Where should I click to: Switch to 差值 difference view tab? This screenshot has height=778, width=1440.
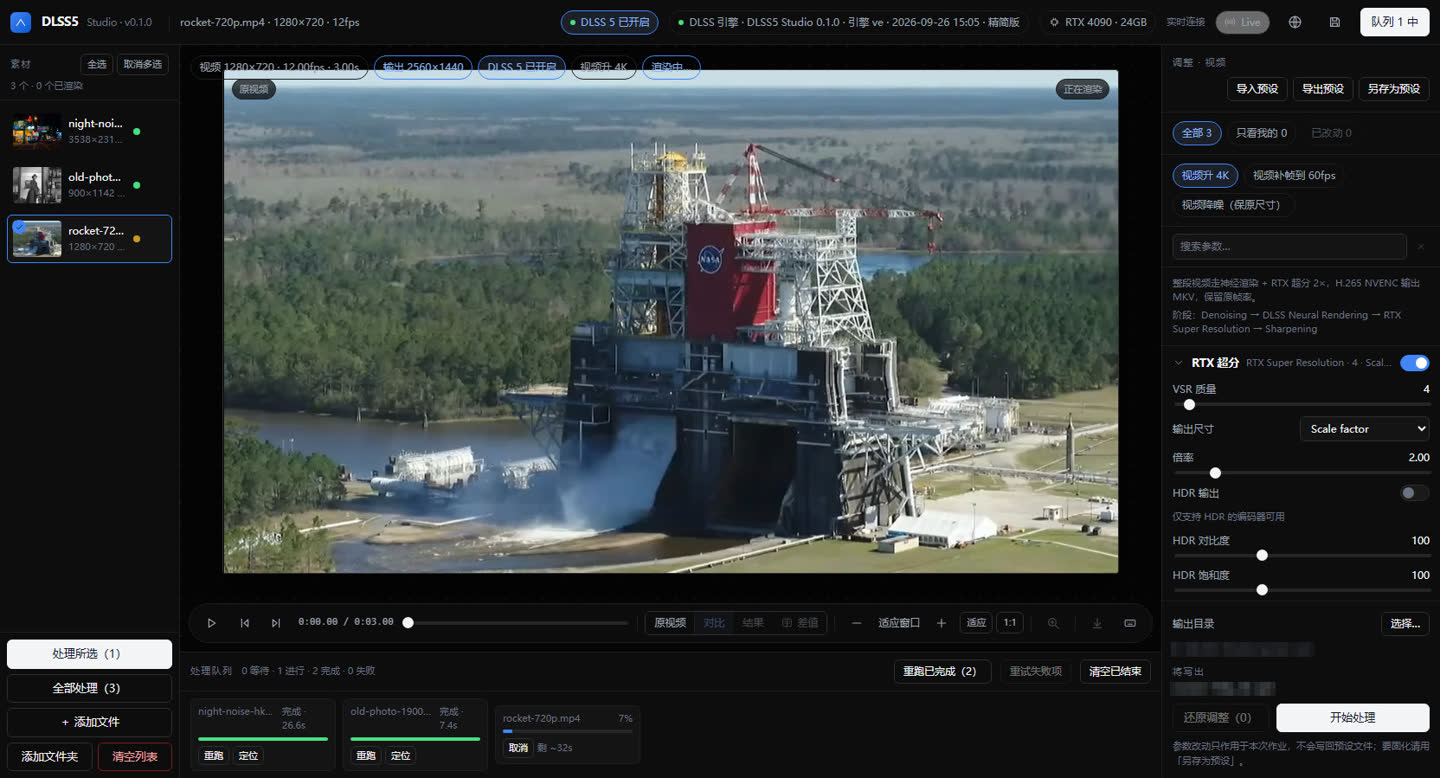coord(800,623)
